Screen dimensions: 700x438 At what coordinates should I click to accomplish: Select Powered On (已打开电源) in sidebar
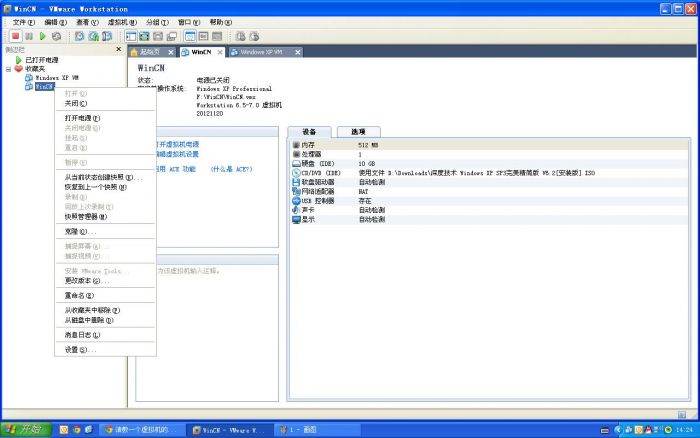point(42,60)
